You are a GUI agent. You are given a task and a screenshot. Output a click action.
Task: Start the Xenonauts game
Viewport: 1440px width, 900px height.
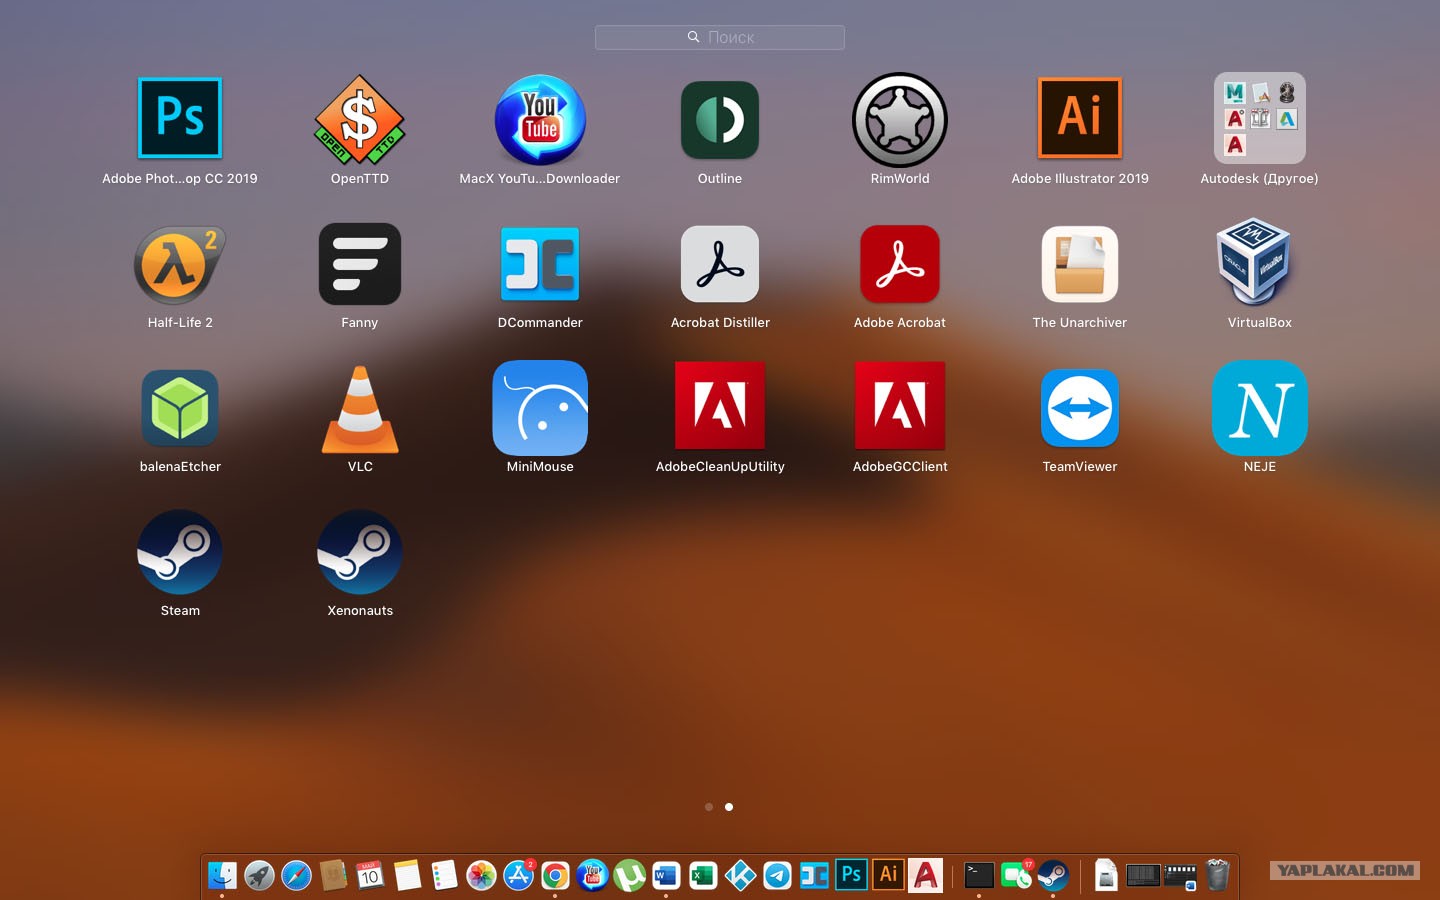click(x=360, y=552)
